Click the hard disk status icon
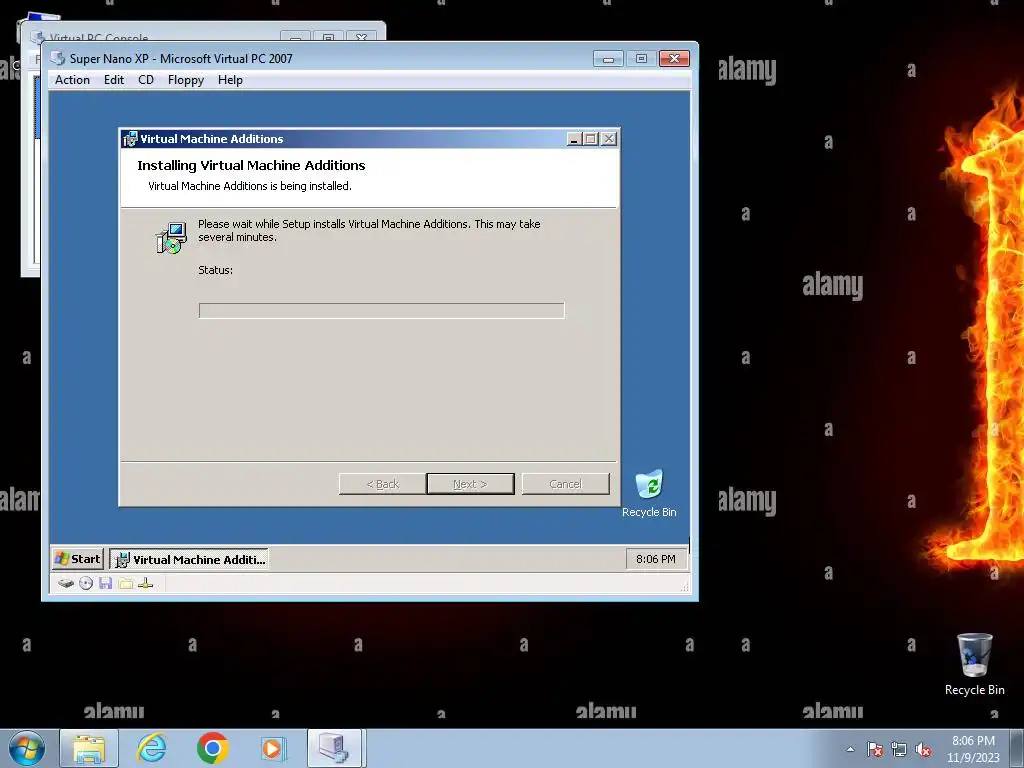The height and width of the screenshot is (768, 1024). point(65,583)
